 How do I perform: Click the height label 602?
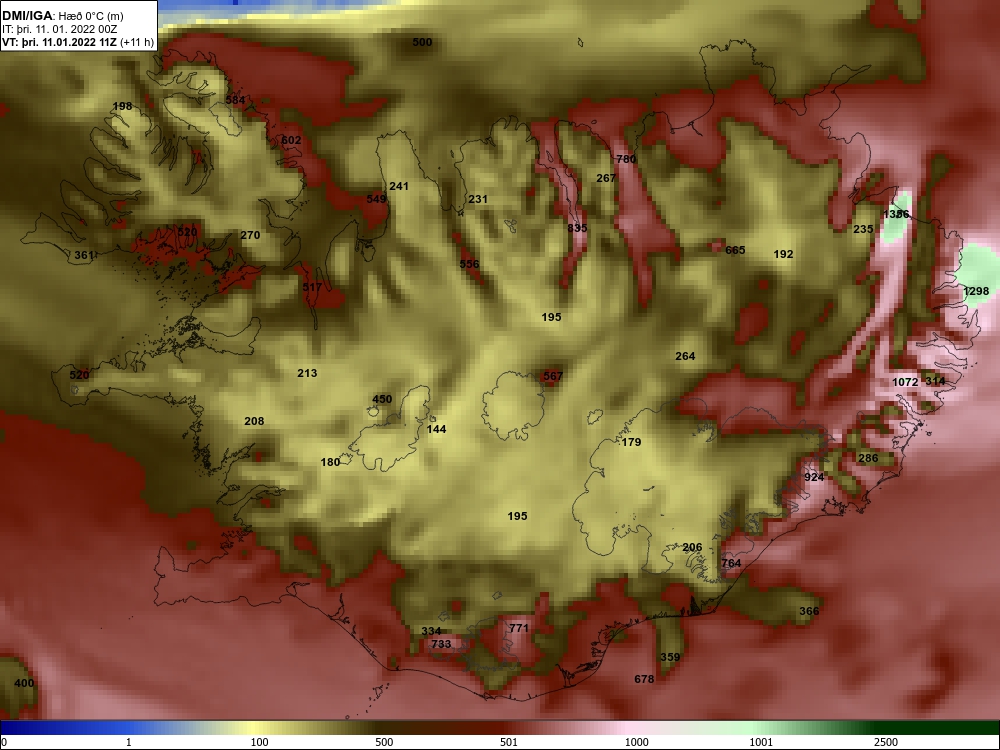coord(291,140)
